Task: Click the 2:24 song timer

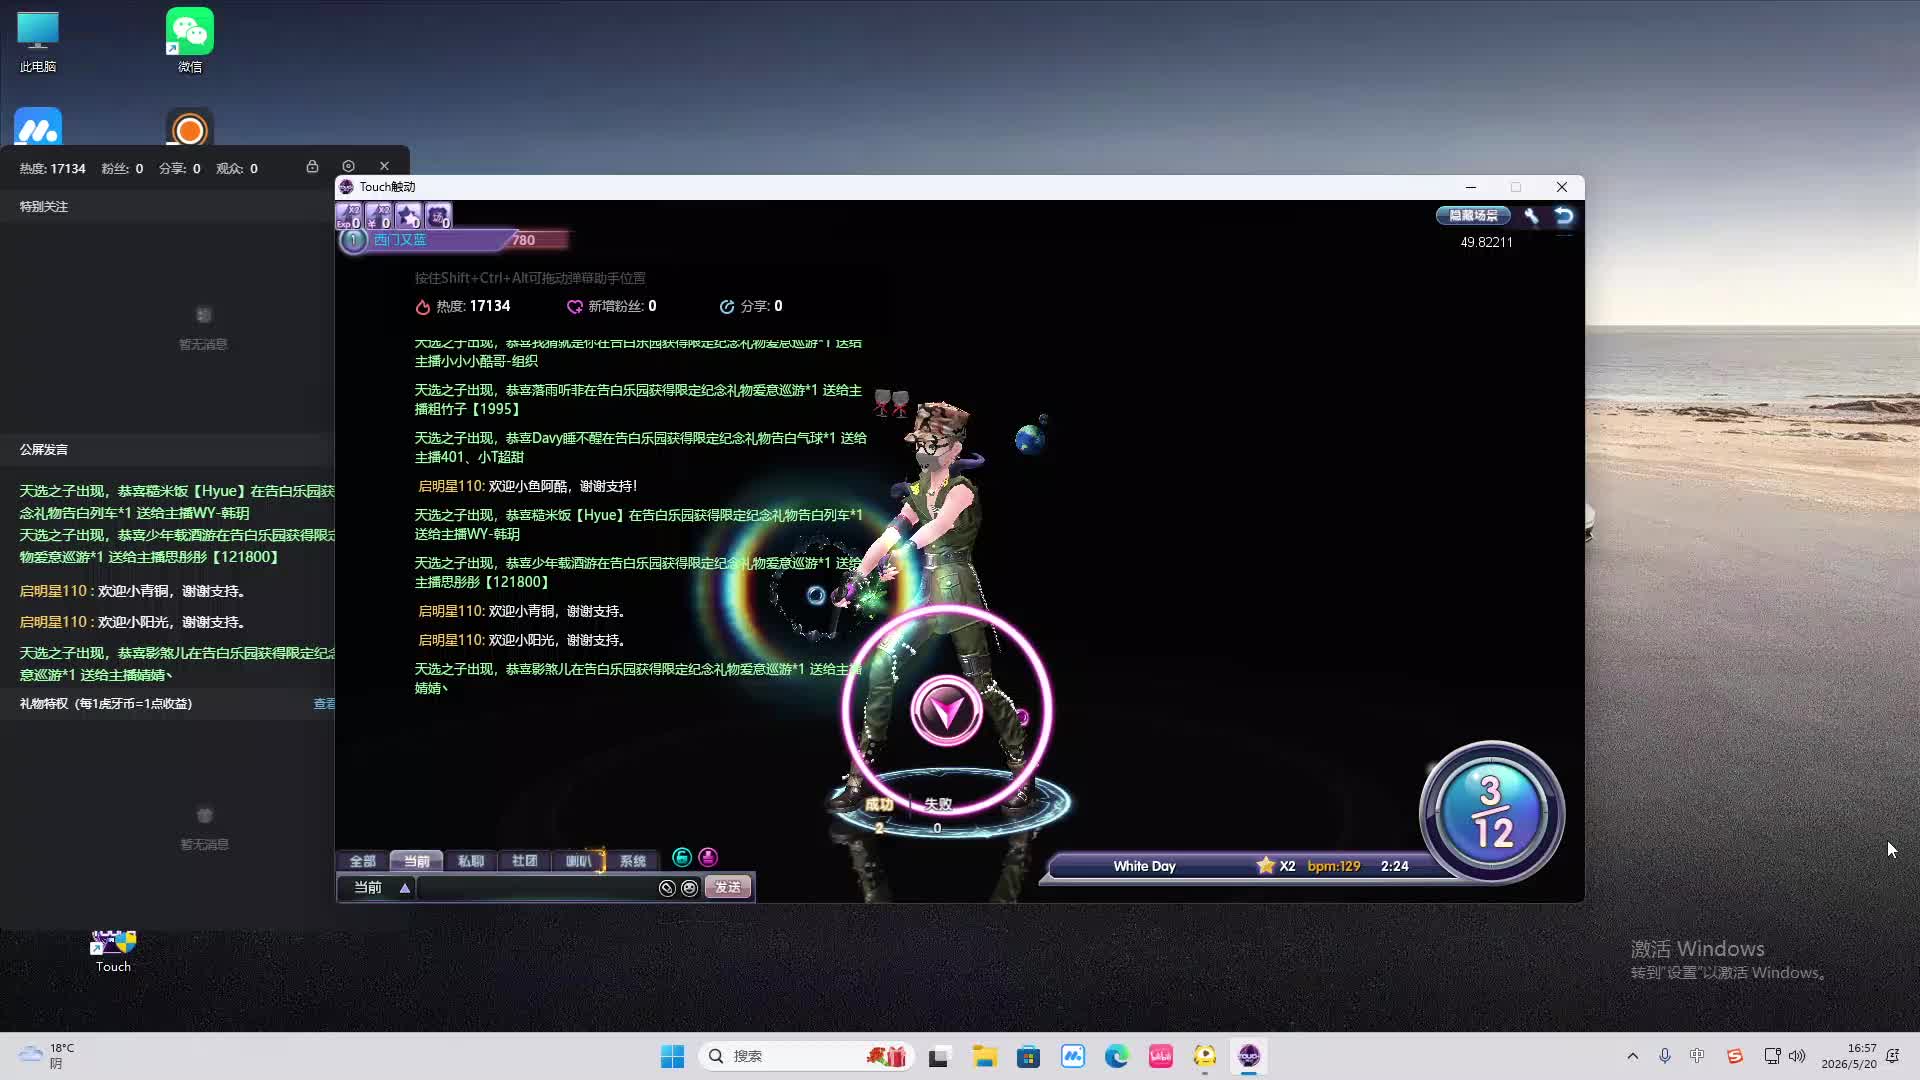Action: point(1394,866)
